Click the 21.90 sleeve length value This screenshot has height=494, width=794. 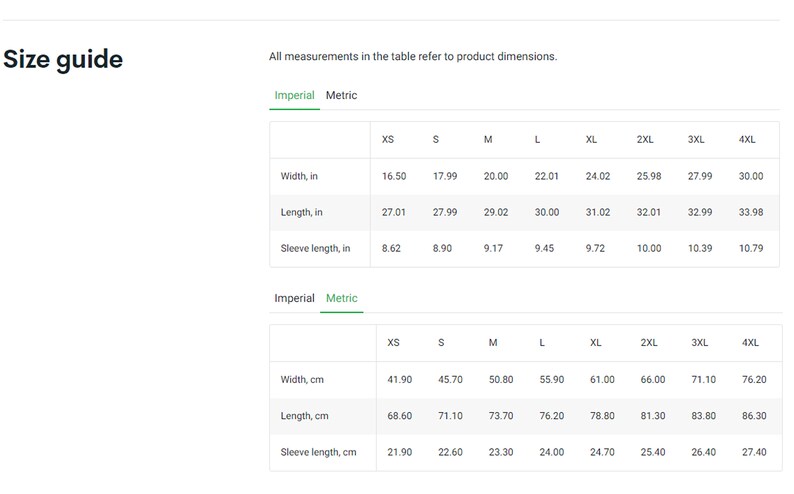coord(400,452)
